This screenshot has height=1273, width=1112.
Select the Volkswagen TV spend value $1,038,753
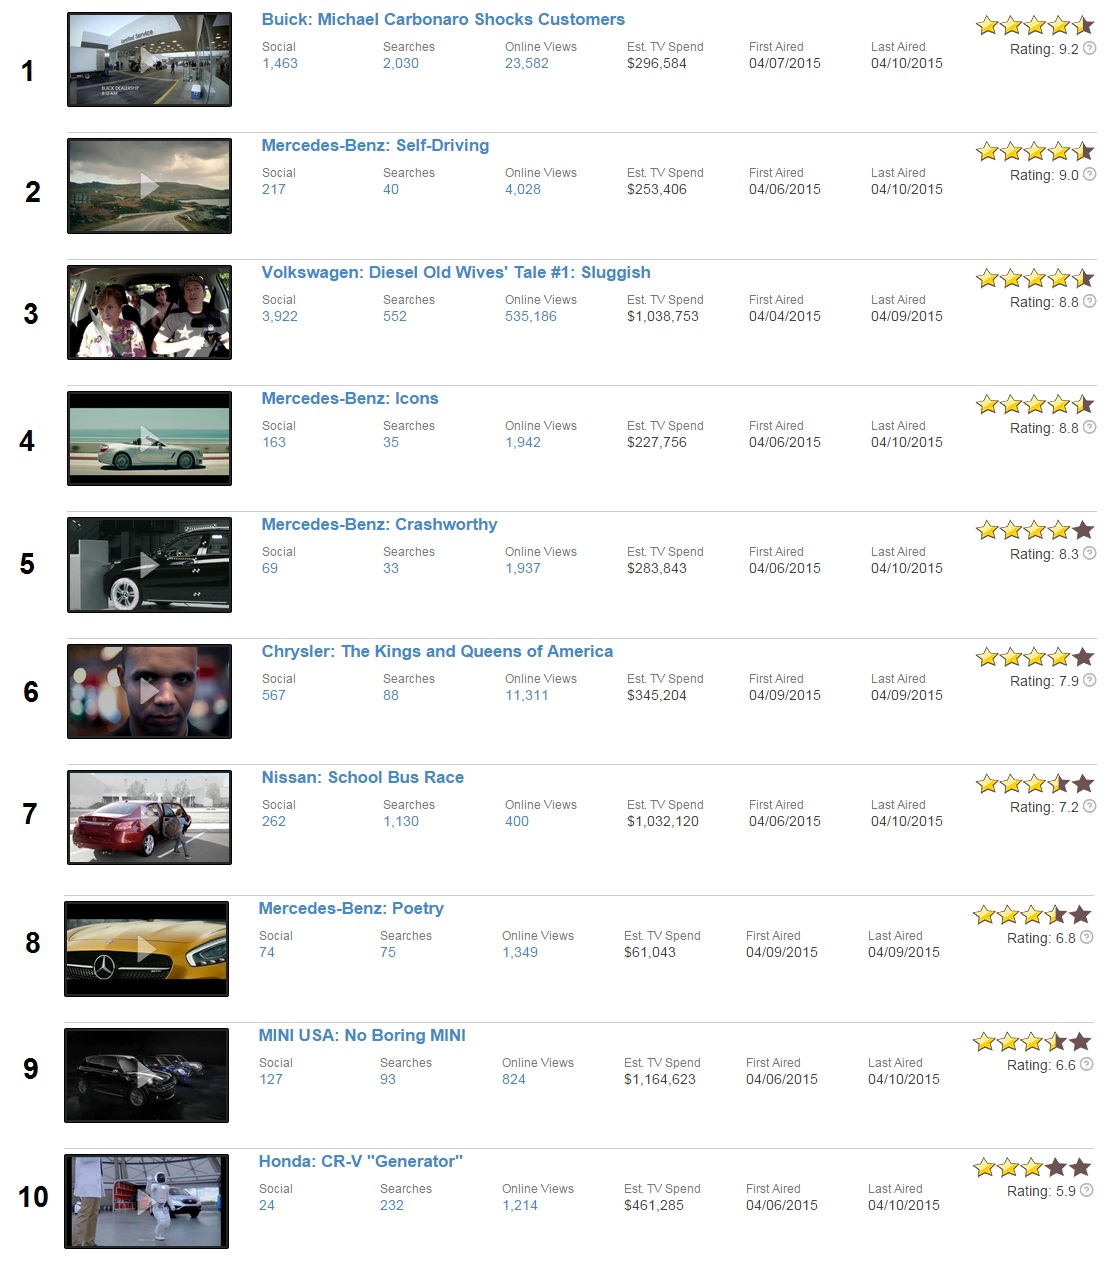coord(663,316)
